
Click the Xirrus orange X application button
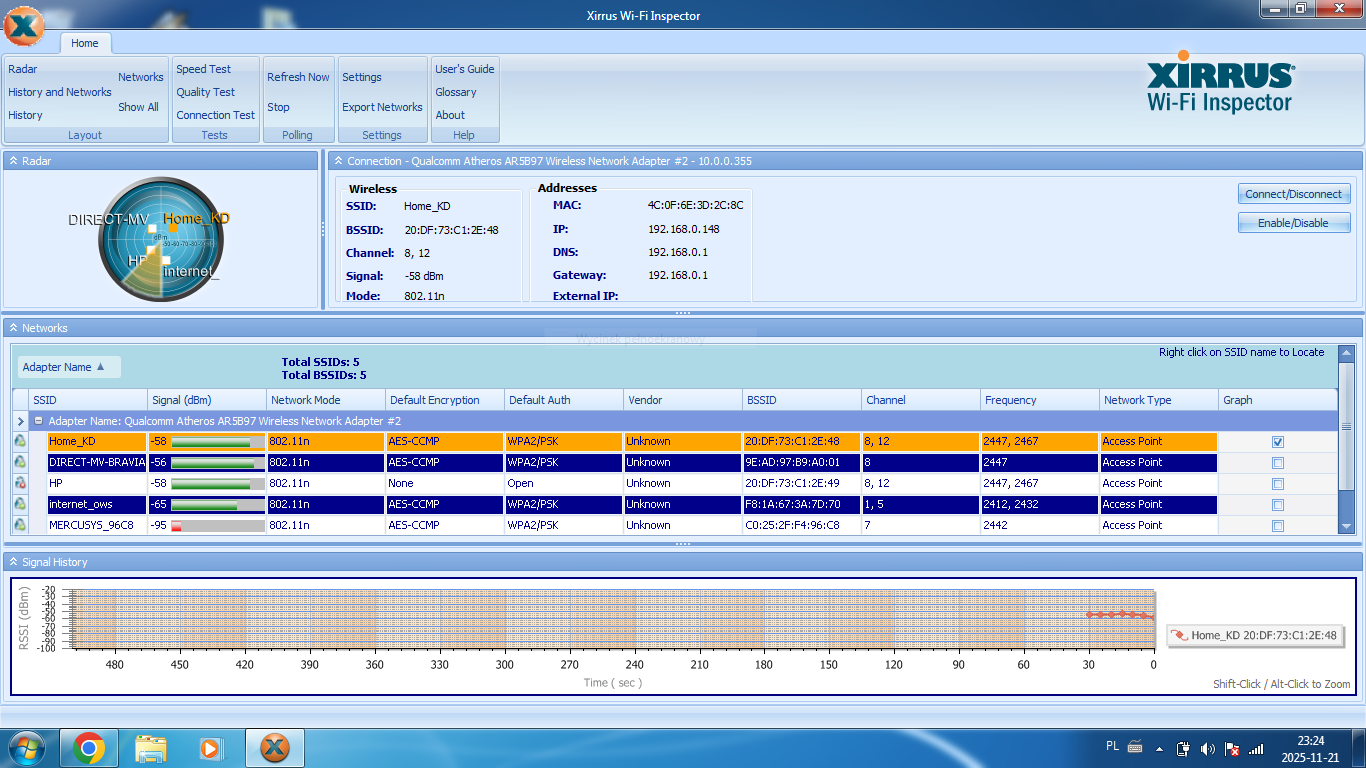coord(24,24)
